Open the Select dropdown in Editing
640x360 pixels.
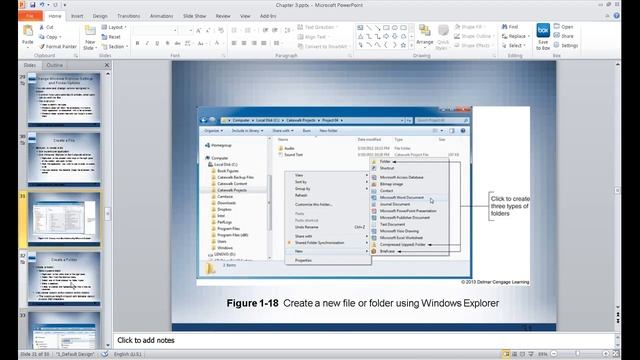click(x=514, y=45)
